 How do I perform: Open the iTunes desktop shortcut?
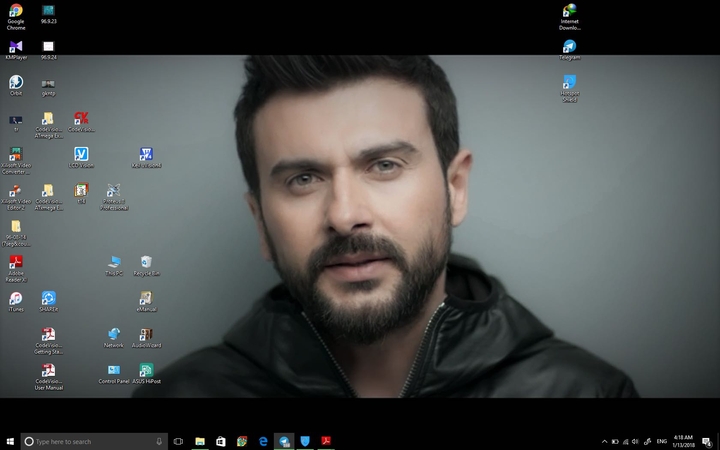[16, 302]
